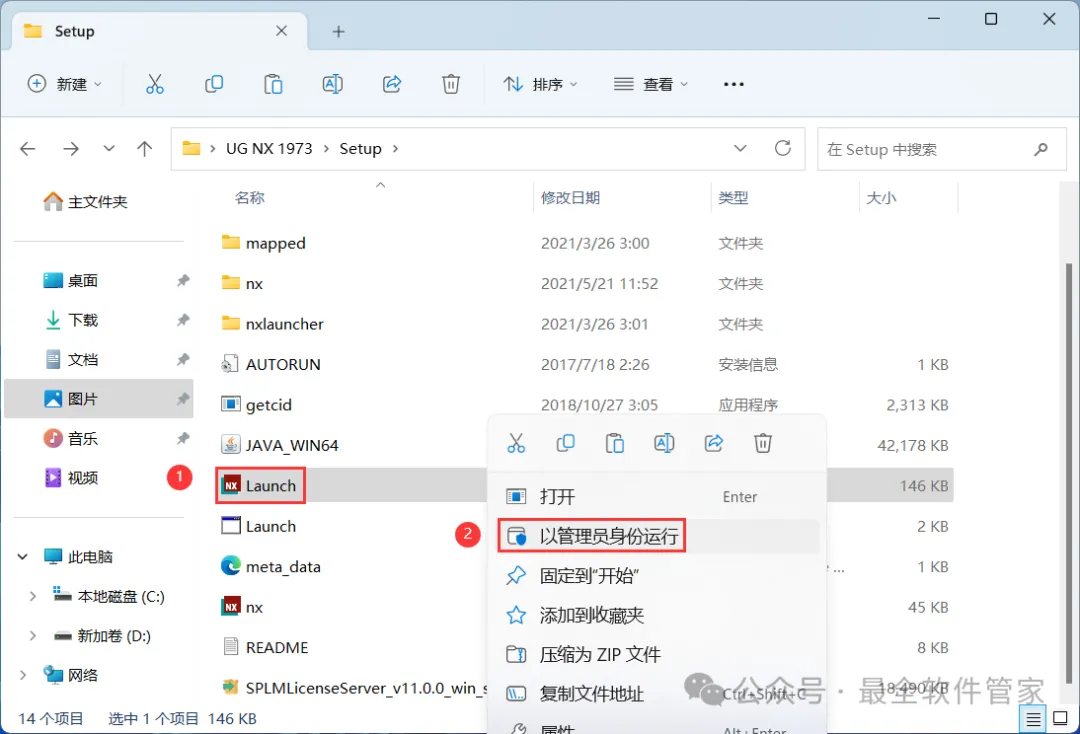Click the Delete icon in the context menu
The height and width of the screenshot is (734, 1080).
(x=762, y=443)
